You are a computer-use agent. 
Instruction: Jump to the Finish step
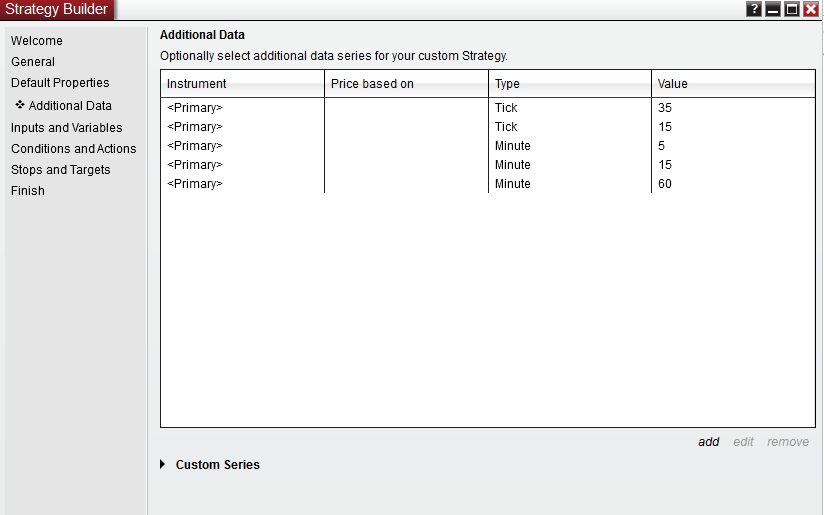pos(28,191)
